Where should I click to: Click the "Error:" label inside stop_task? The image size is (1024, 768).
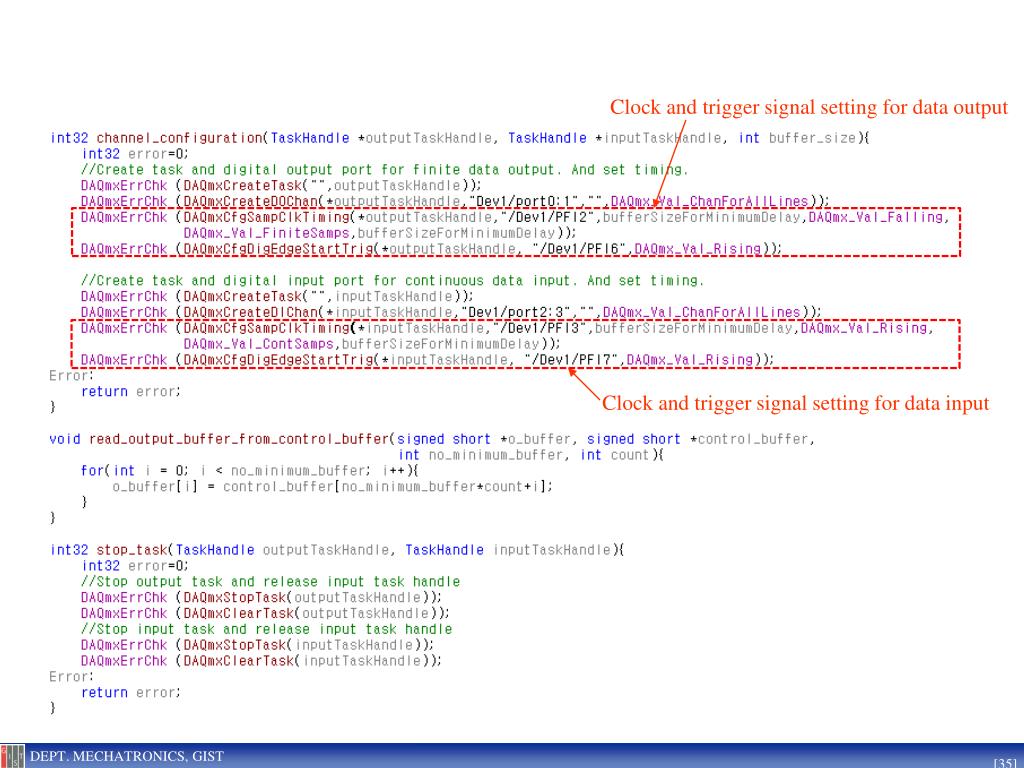pyautogui.click(x=71, y=677)
